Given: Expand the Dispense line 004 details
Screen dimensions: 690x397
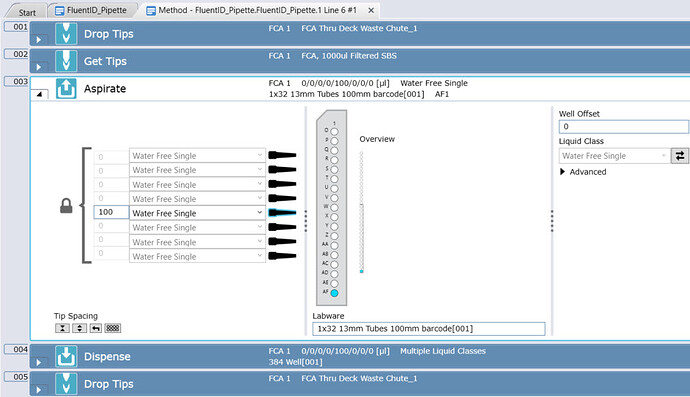Looking at the screenshot, I should tap(39, 362).
